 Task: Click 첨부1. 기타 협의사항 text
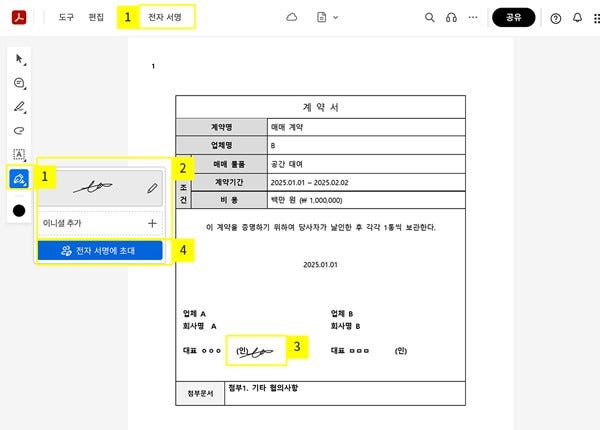tap(263, 388)
